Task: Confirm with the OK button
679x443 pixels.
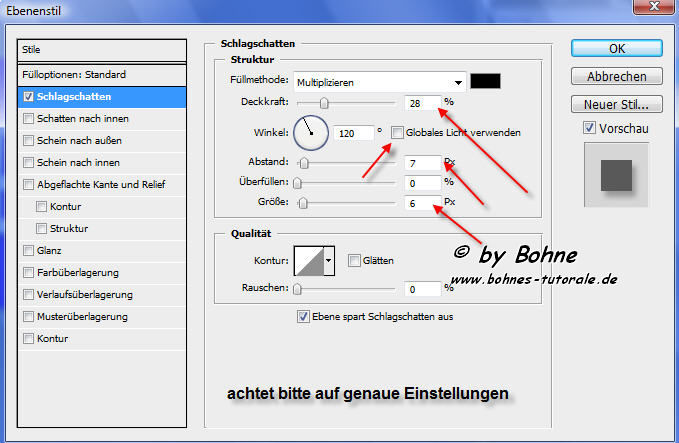Action: (x=617, y=49)
